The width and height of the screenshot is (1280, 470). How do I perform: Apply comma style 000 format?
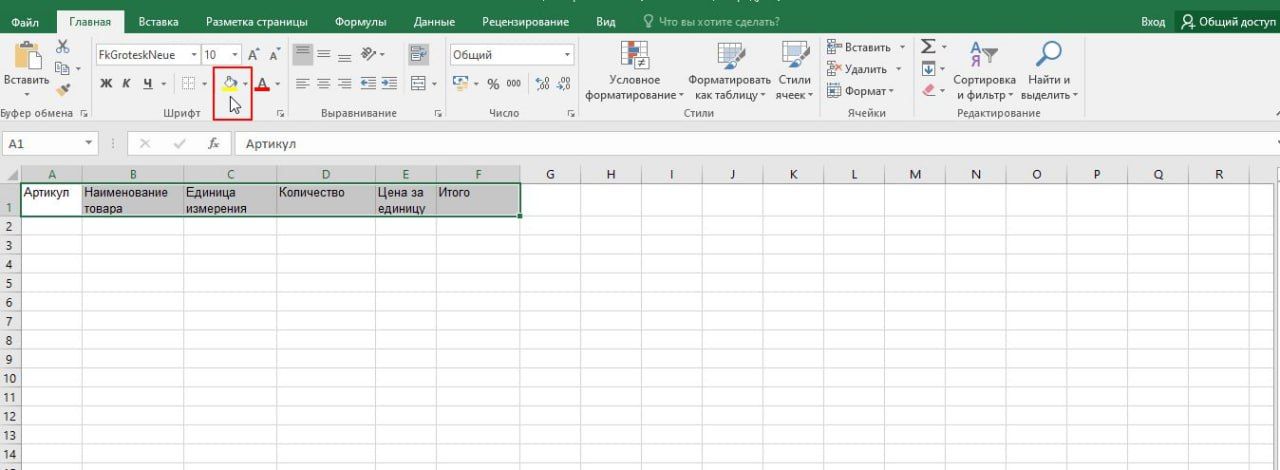tap(514, 84)
